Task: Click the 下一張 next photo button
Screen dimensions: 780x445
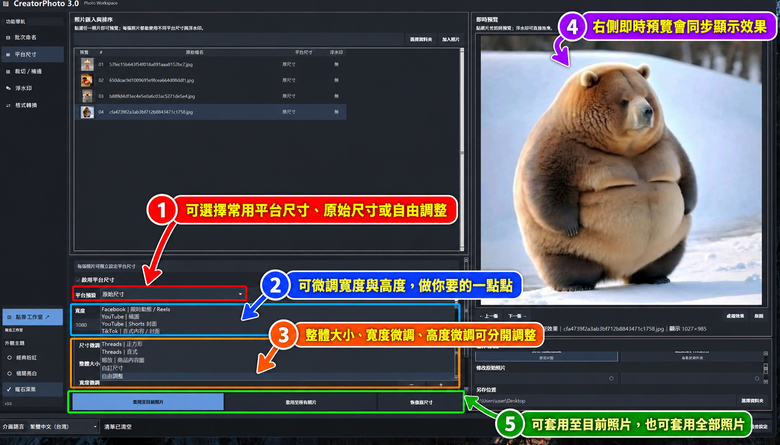Action: (x=516, y=316)
